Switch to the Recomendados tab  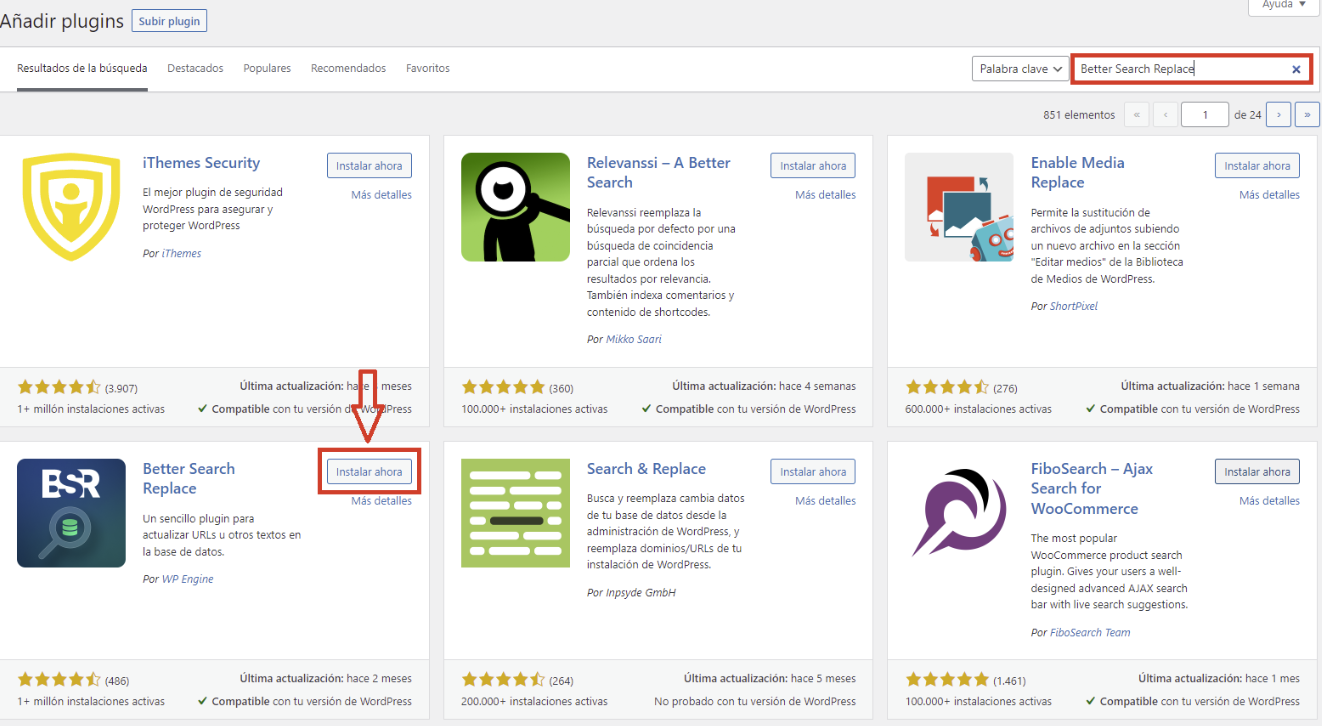pyautogui.click(x=348, y=68)
